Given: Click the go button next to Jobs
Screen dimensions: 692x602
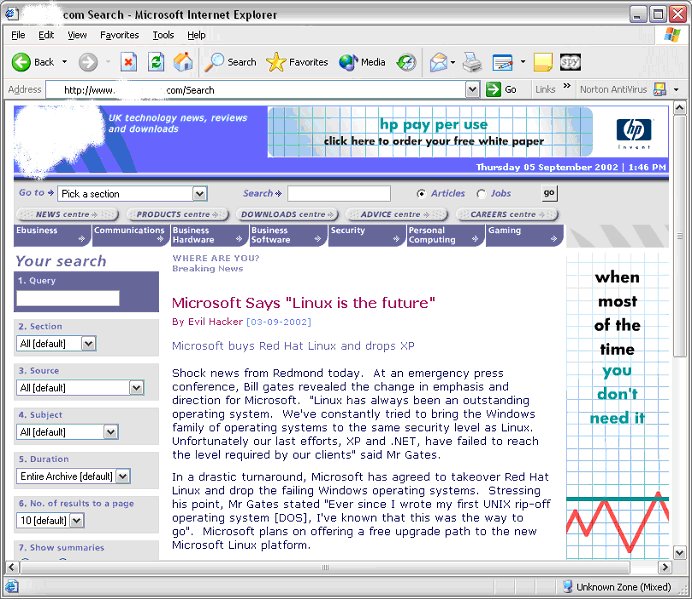Looking at the screenshot, I should pyautogui.click(x=549, y=193).
